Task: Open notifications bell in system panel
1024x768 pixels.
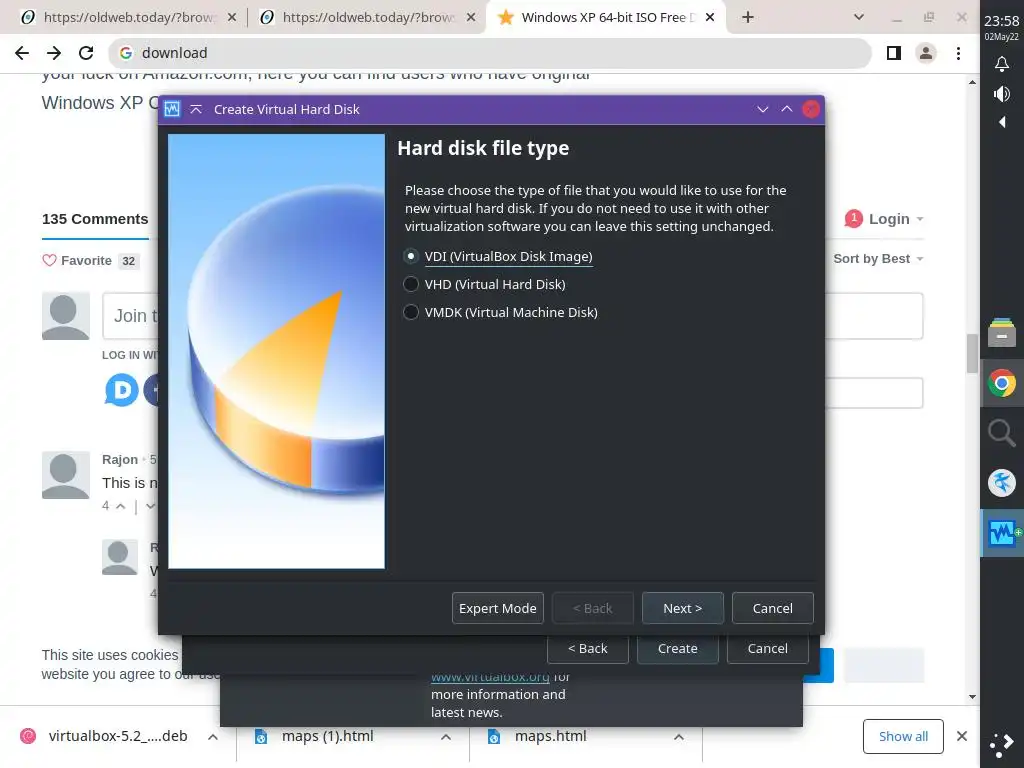Action: pyautogui.click(x=1002, y=64)
